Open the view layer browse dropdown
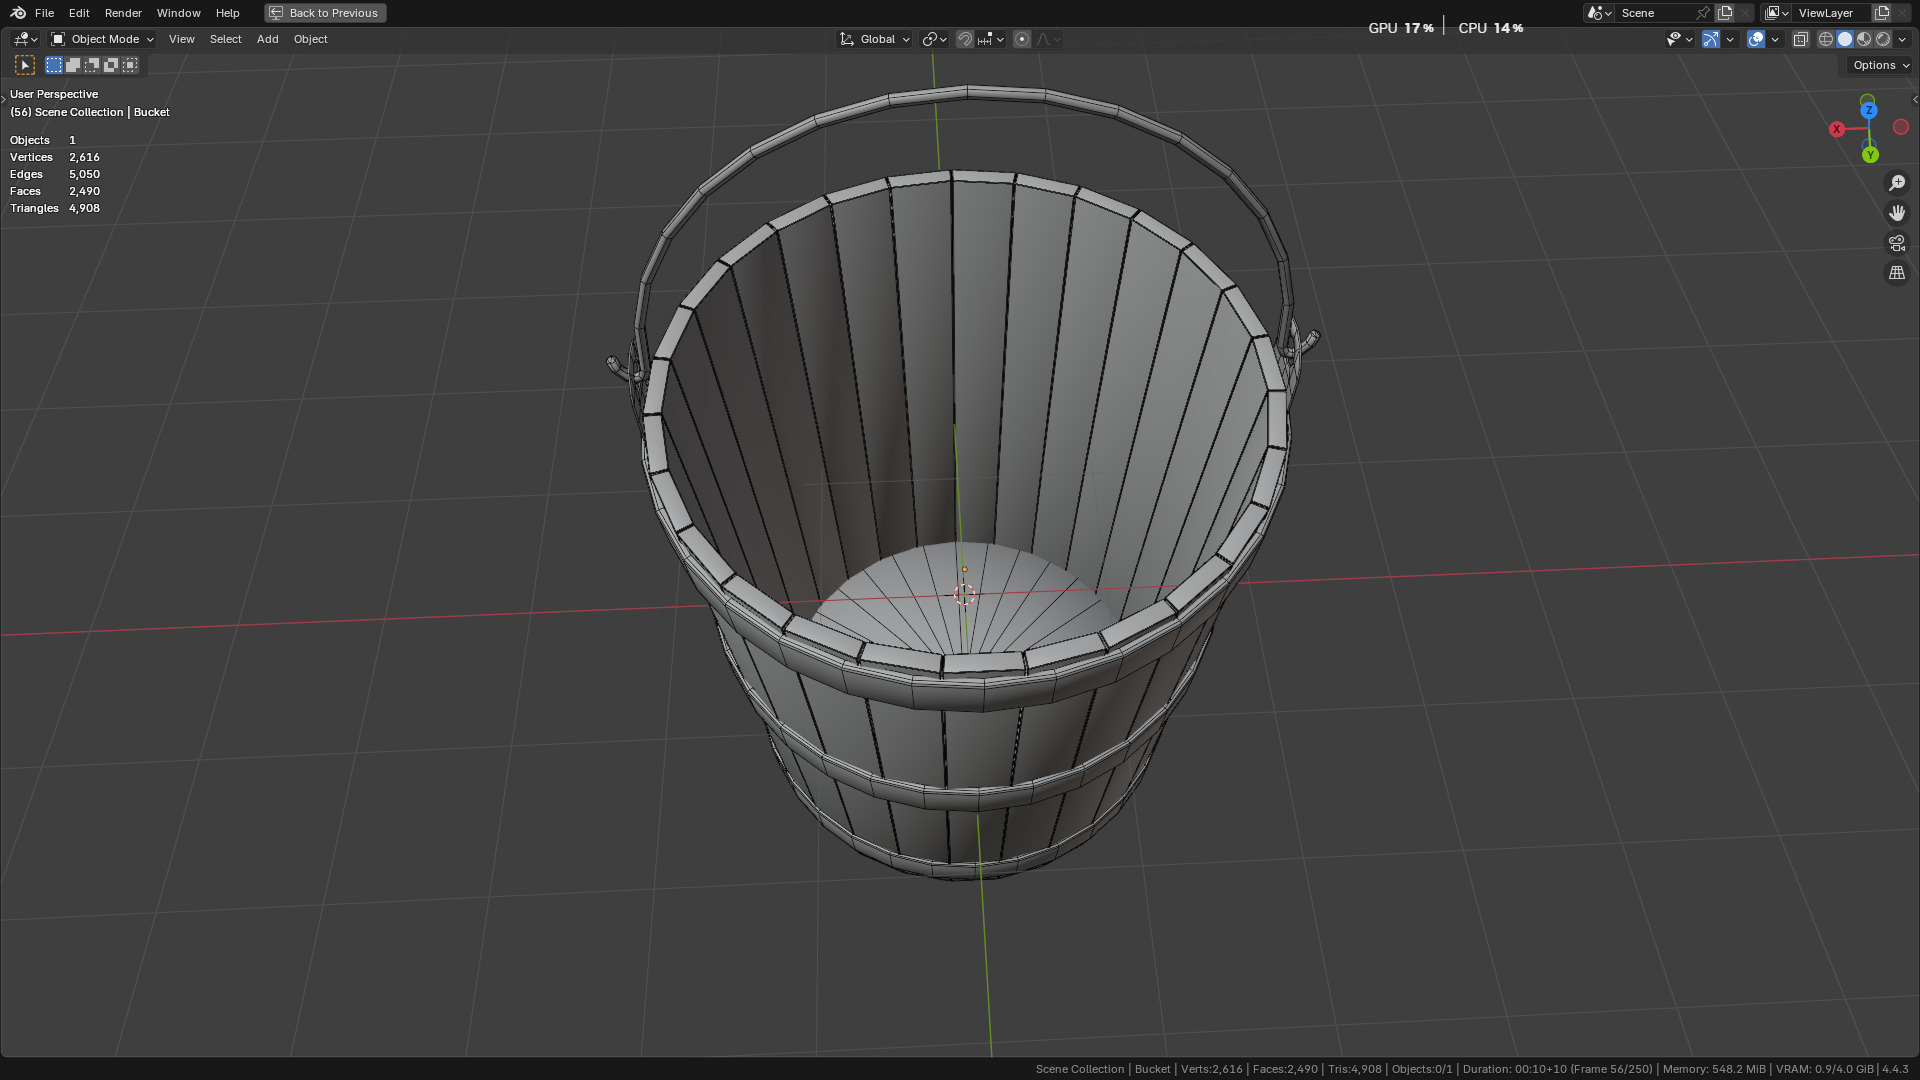The width and height of the screenshot is (1920, 1080). coord(1776,13)
